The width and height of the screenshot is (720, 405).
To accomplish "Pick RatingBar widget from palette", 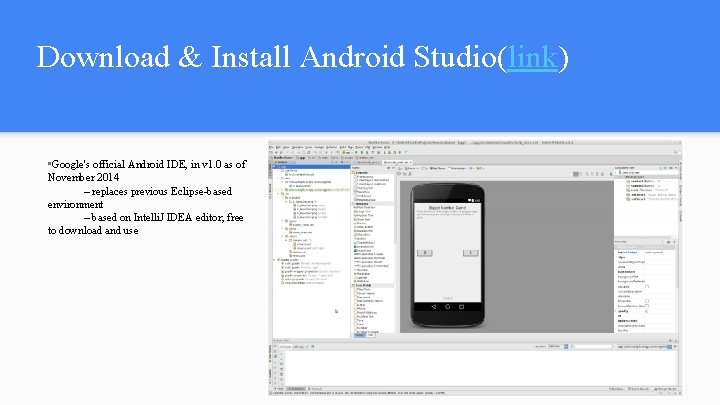I will tap(363, 274).
